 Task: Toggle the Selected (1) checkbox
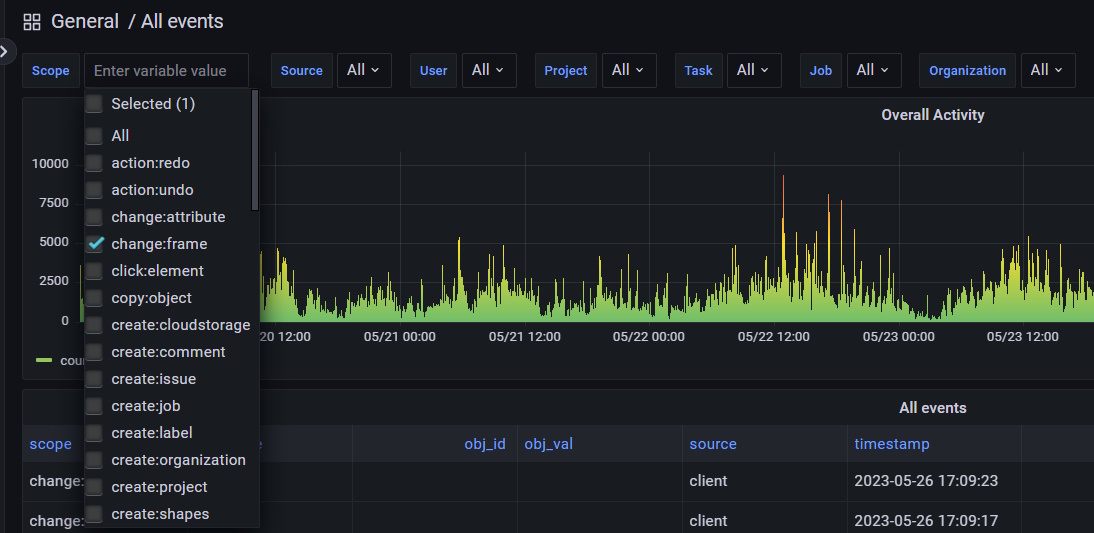coord(94,104)
